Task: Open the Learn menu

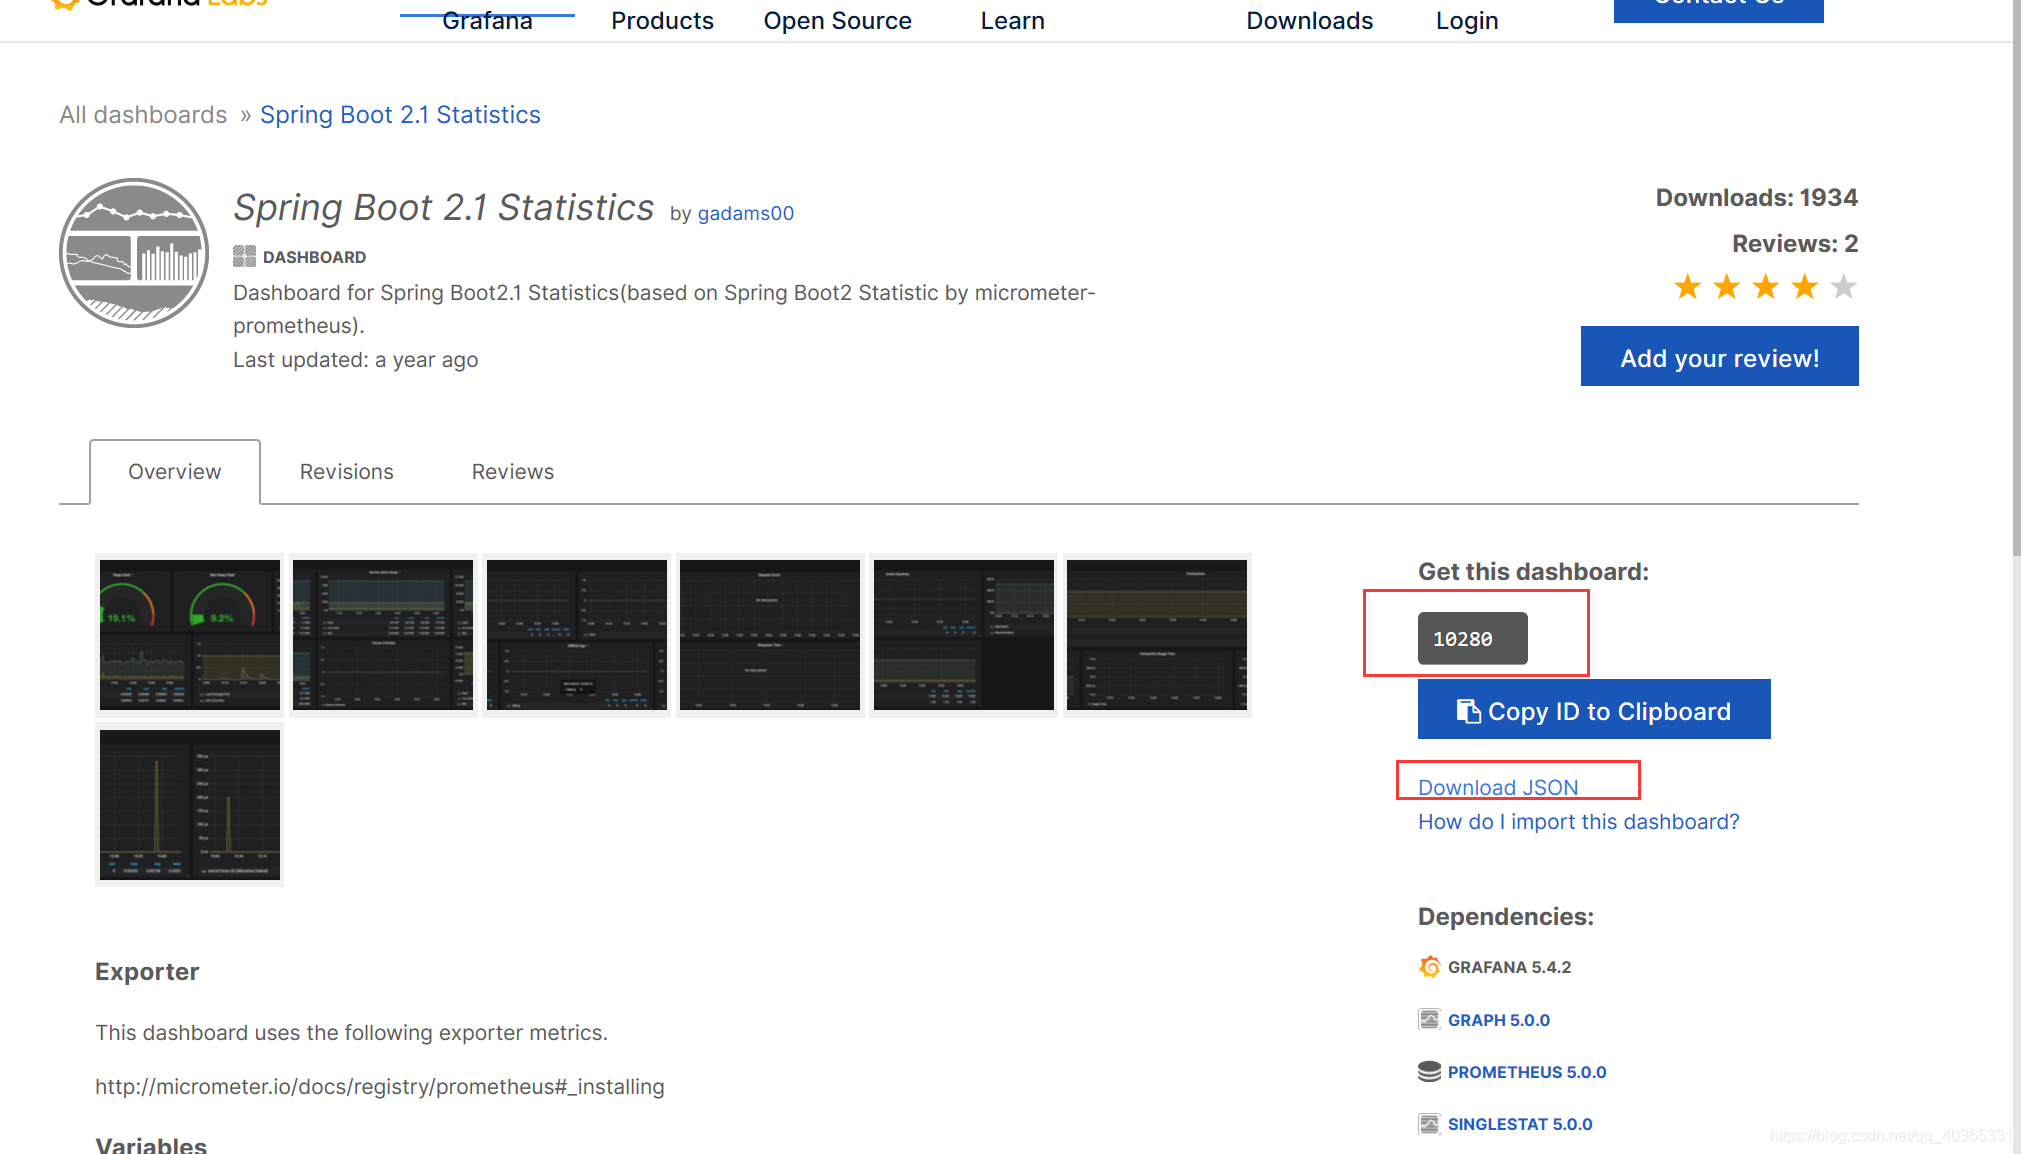Action: click(1012, 20)
